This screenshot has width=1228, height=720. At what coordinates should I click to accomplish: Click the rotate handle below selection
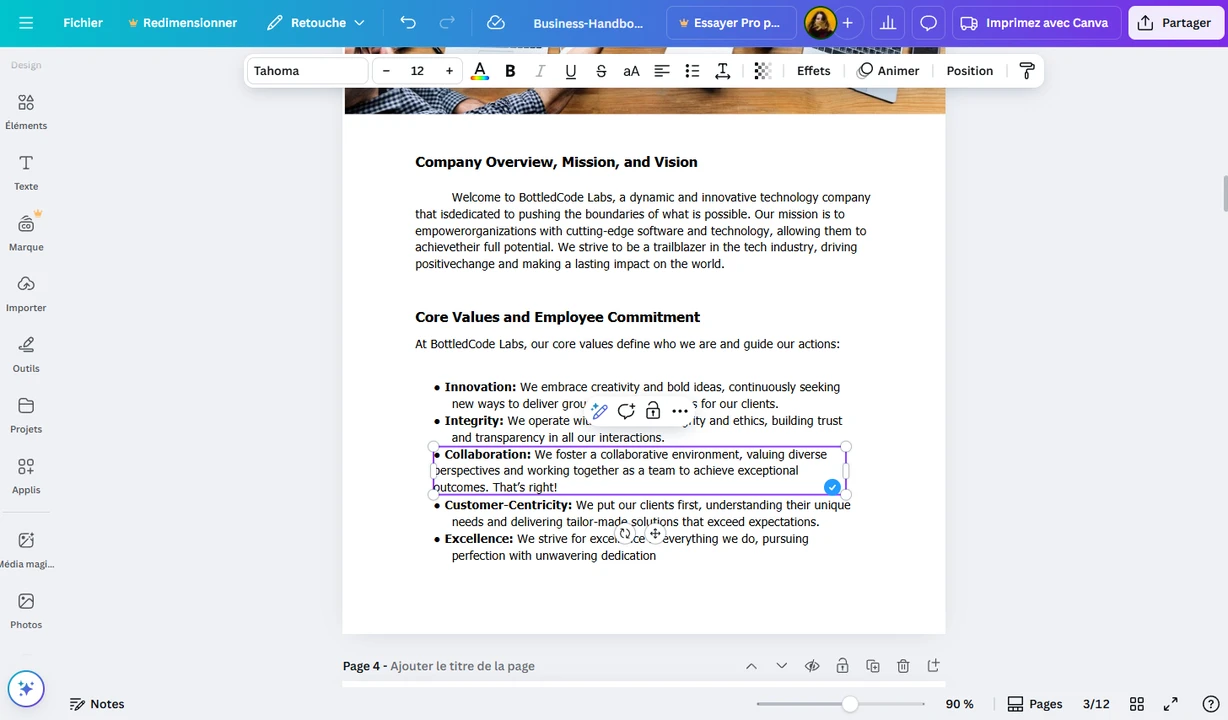tap(625, 534)
